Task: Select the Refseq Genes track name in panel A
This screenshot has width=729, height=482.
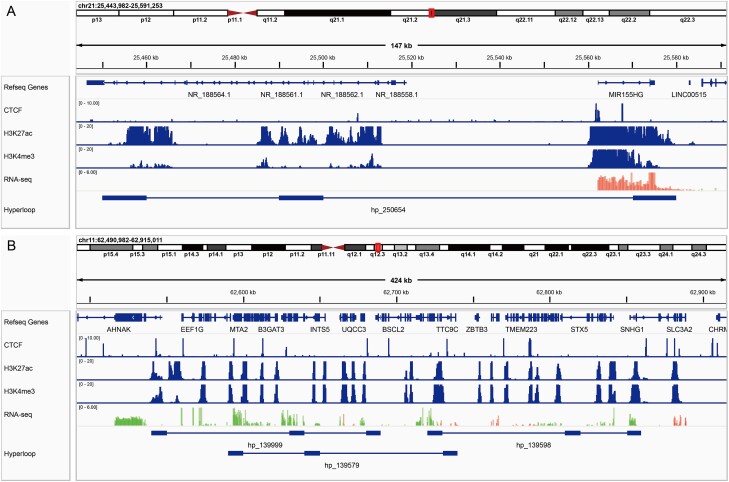Action: tap(26, 87)
